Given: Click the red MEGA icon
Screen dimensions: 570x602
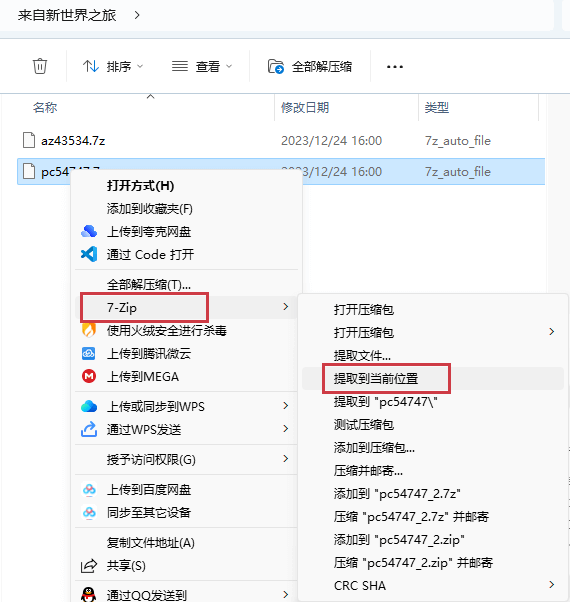Looking at the screenshot, I should click(x=89, y=376).
